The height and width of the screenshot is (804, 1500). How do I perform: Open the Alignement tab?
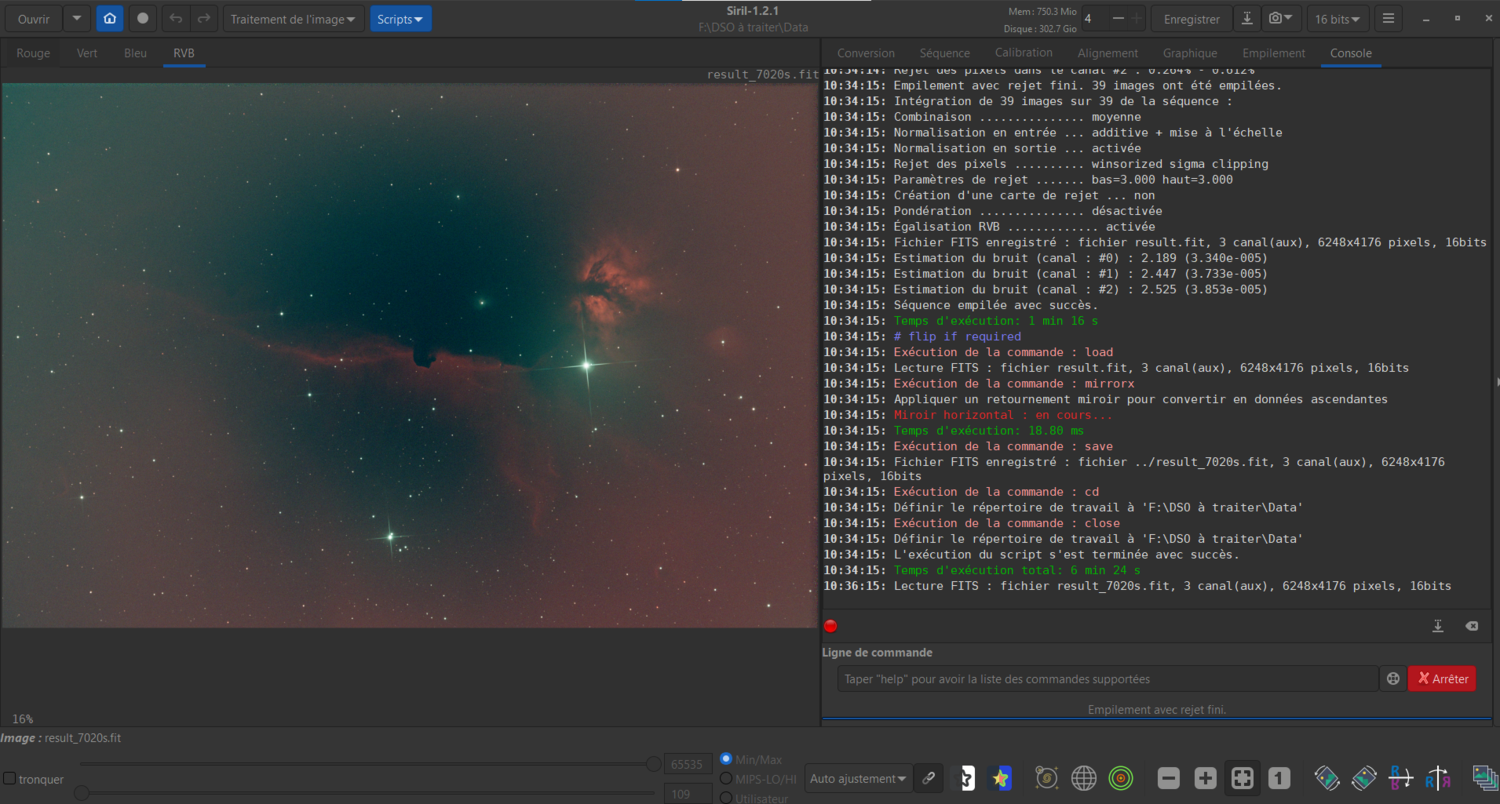click(1108, 53)
